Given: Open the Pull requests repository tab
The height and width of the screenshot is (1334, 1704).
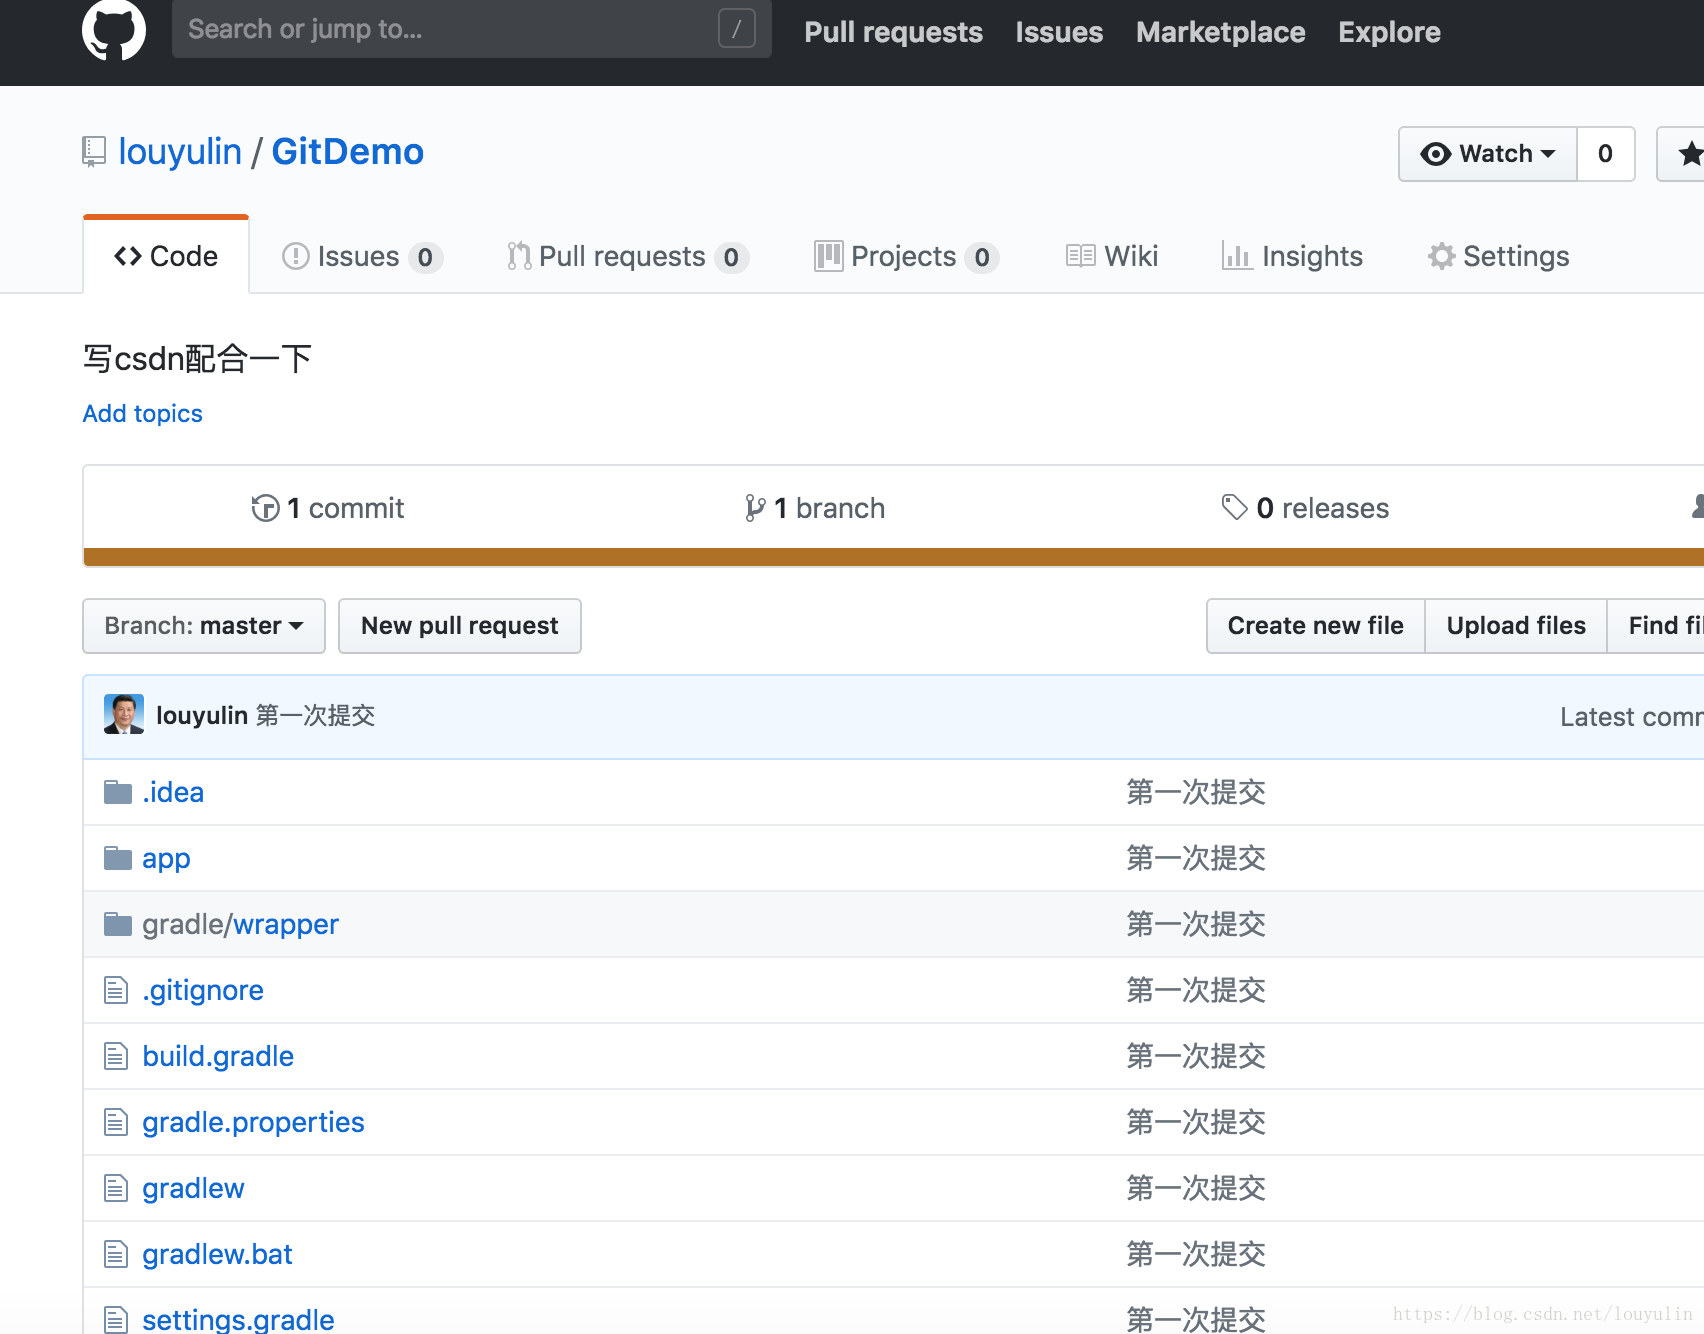Looking at the screenshot, I should 627,257.
